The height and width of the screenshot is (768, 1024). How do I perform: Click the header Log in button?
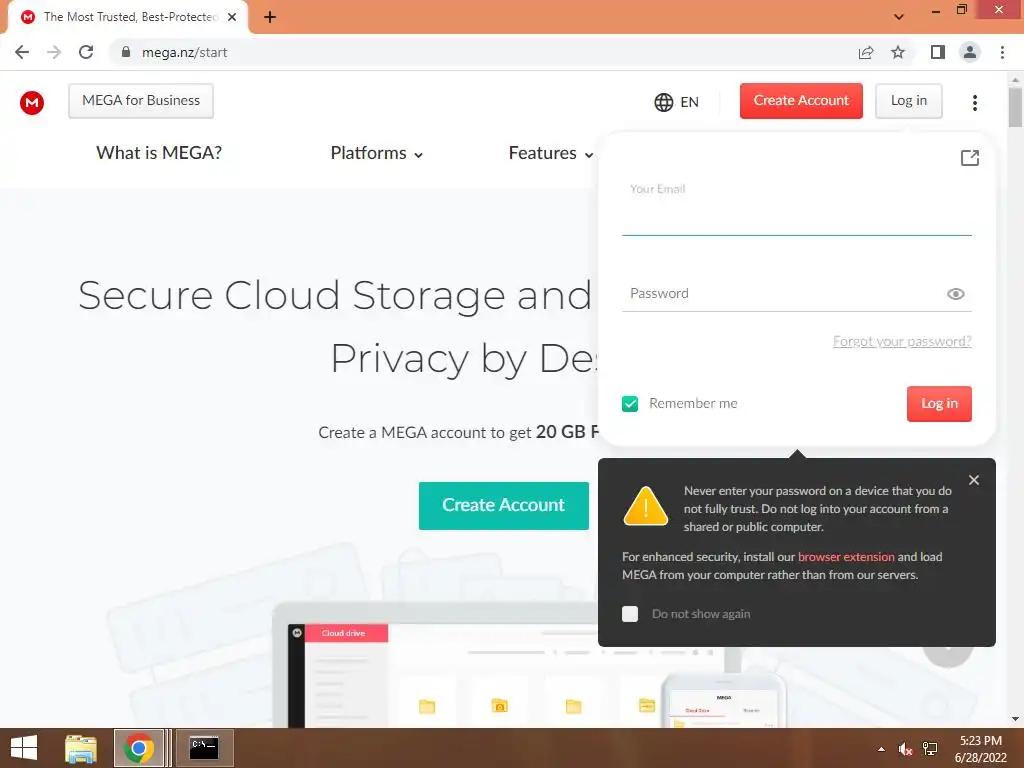point(908,101)
